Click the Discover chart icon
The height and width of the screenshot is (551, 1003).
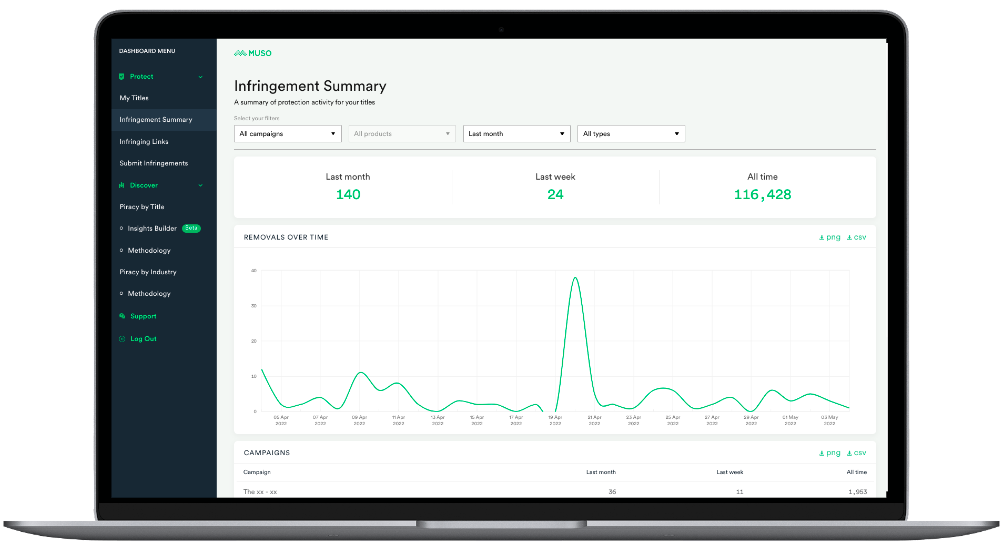(x=122, y=185)
